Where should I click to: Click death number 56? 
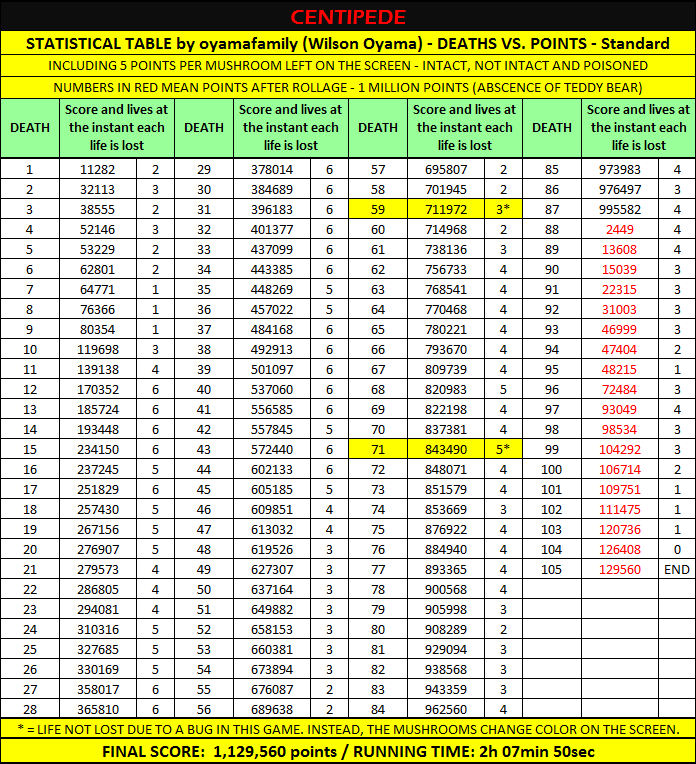204,709
